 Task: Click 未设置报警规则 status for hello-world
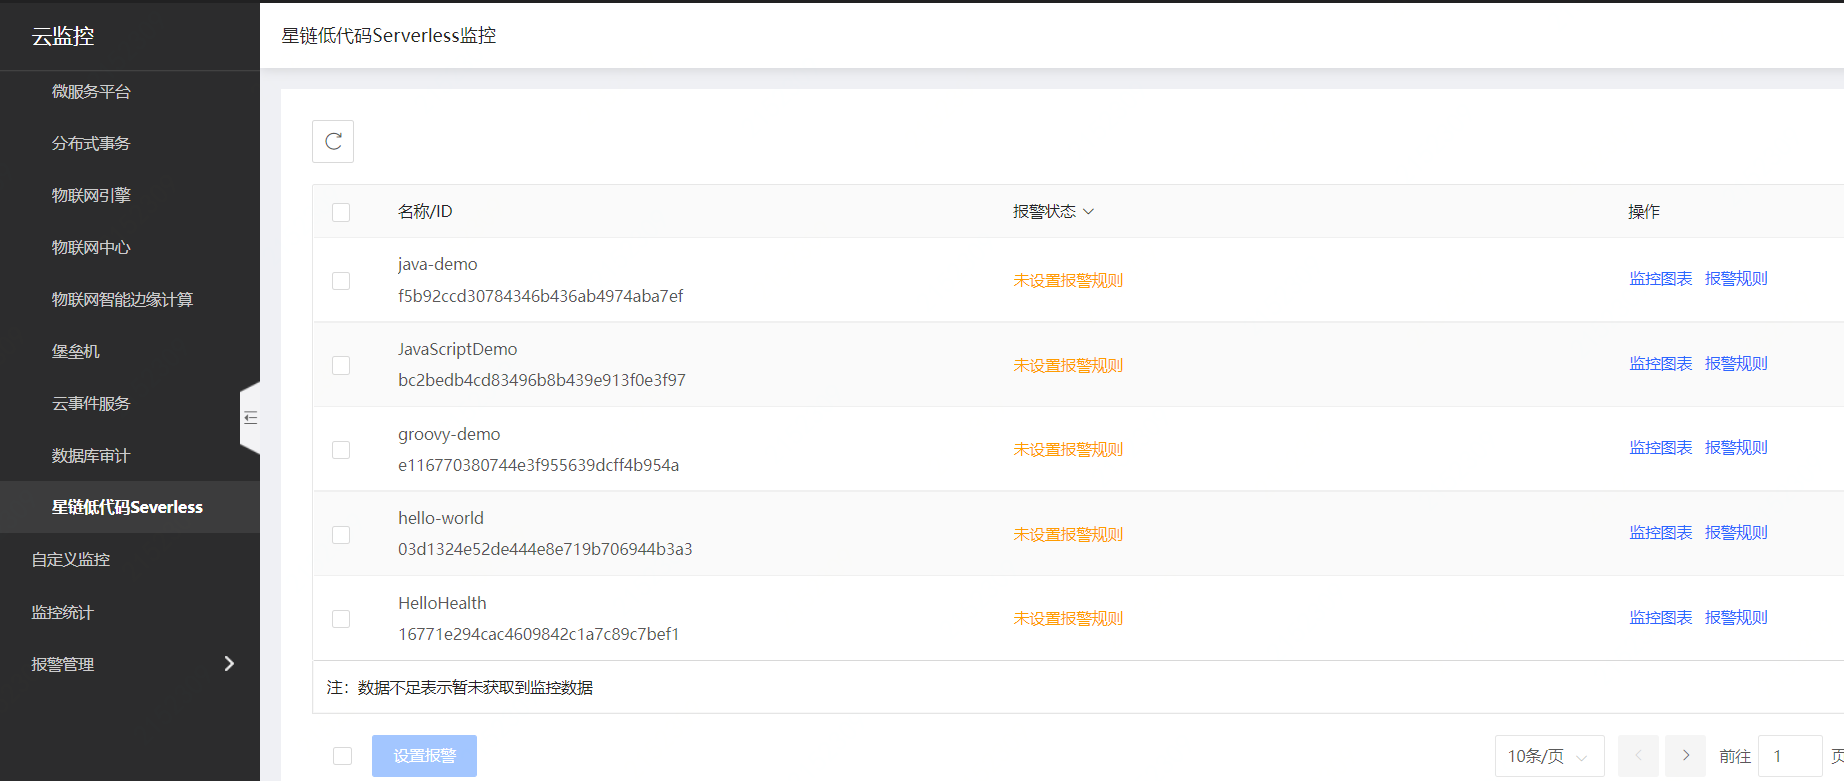pyautogui.click(x=1068, y=535)
